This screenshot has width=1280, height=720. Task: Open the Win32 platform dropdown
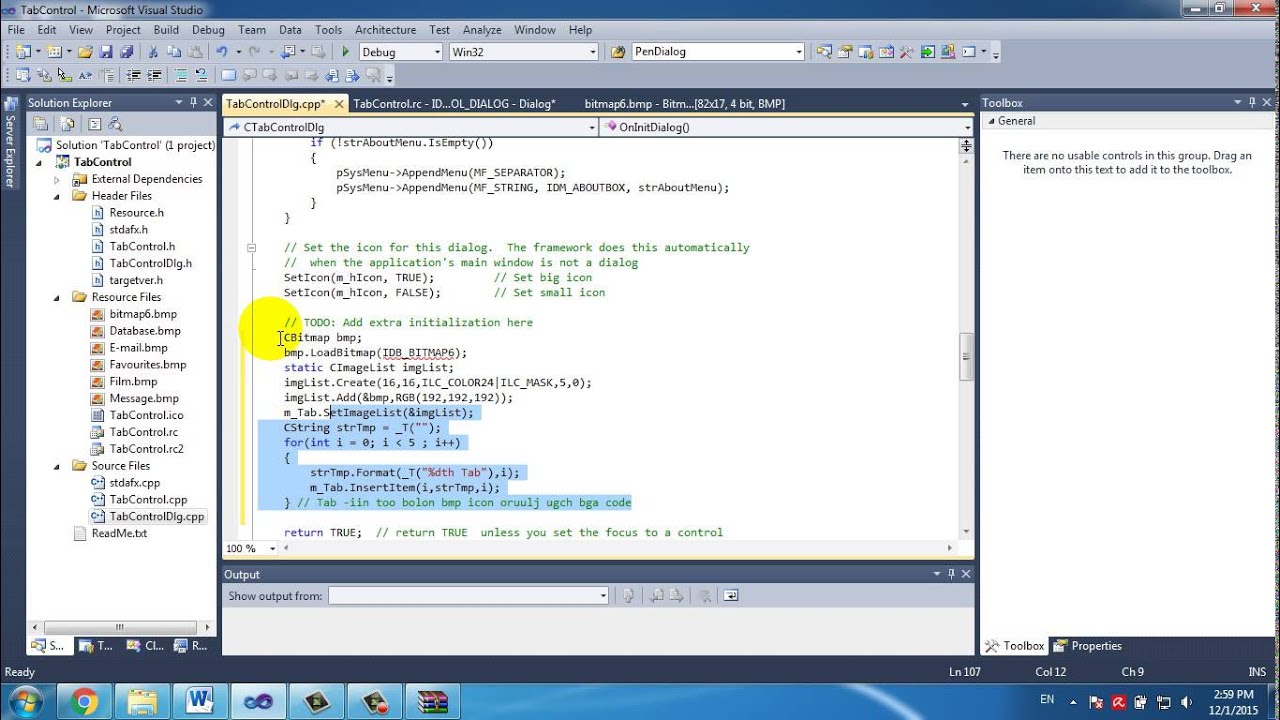click(x=592, y=52)
